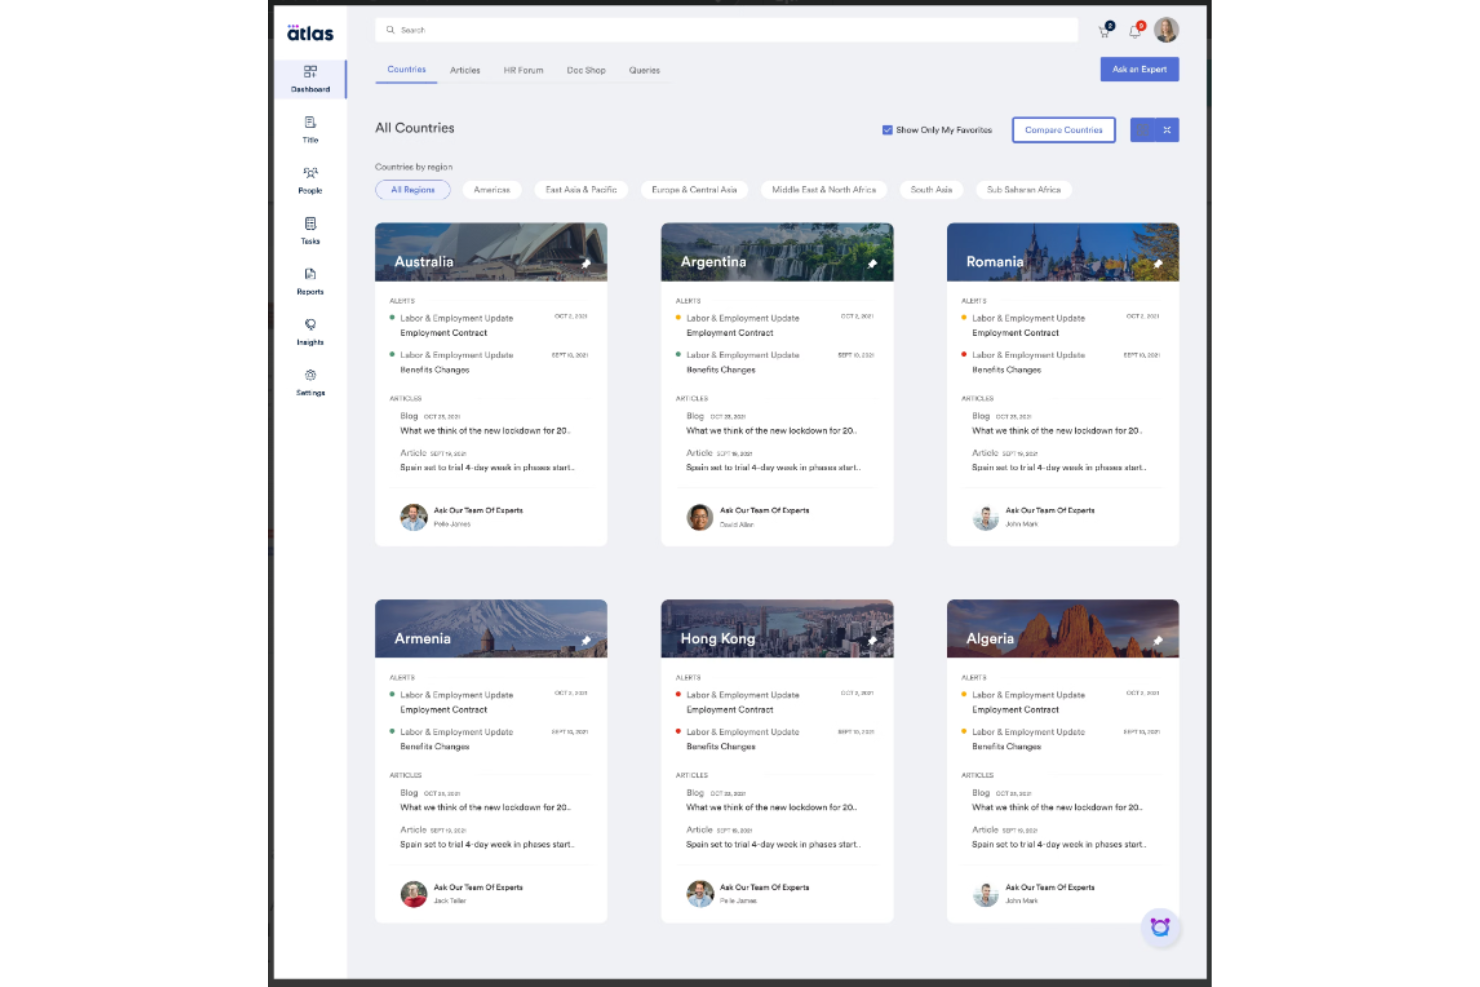Toggle the pin on the Romania card
The image size is (1480, 987).
1159,263
